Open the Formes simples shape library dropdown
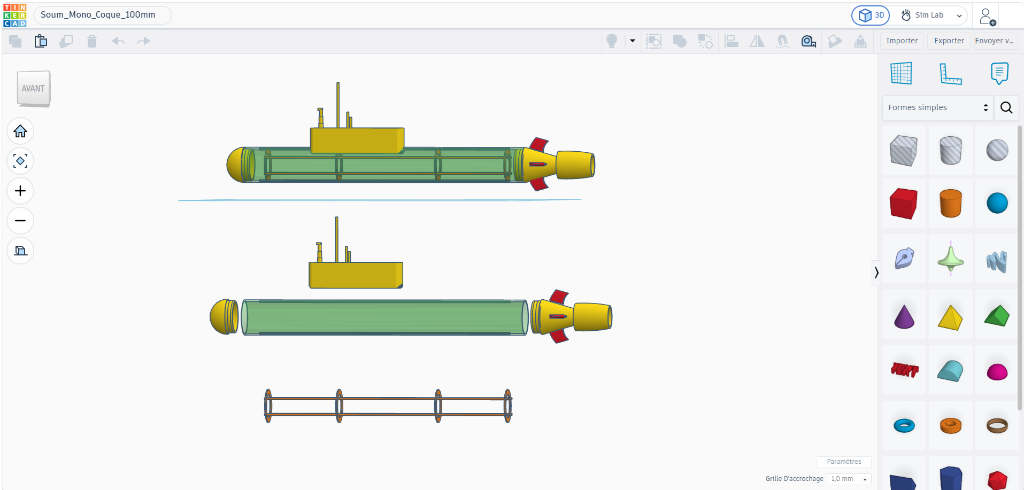The image size is (1024, 490). tap(938, 108)
